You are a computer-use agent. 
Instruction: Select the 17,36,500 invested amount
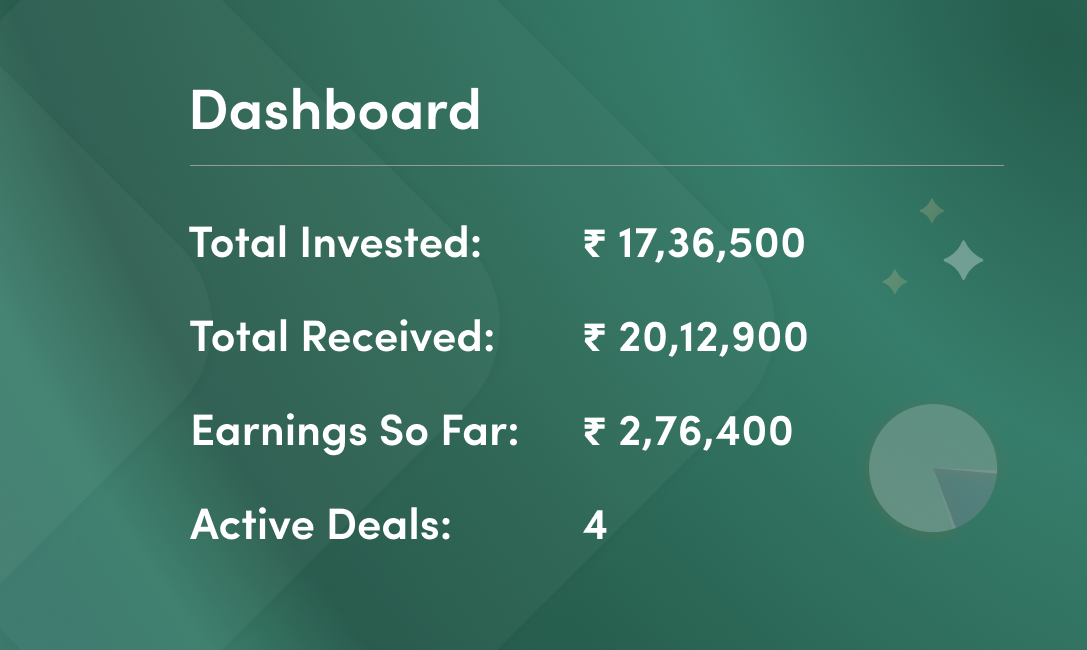[711, 244]
